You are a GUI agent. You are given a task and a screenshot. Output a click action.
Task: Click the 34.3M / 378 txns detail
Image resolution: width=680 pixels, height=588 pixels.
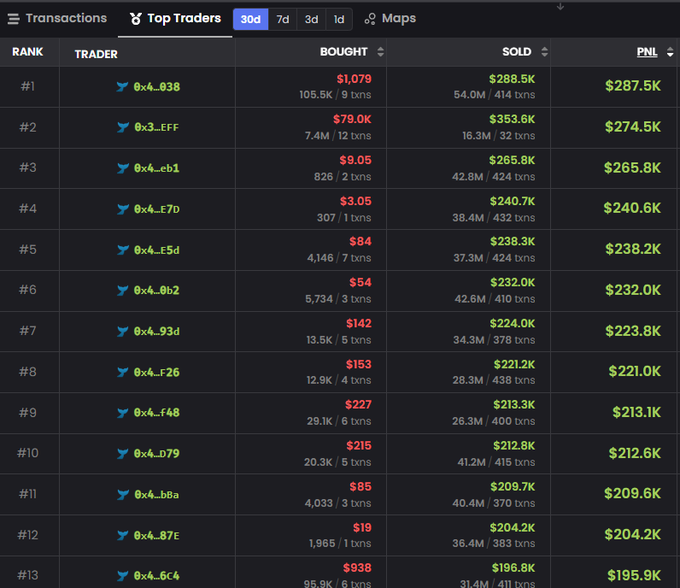(494, 340)
